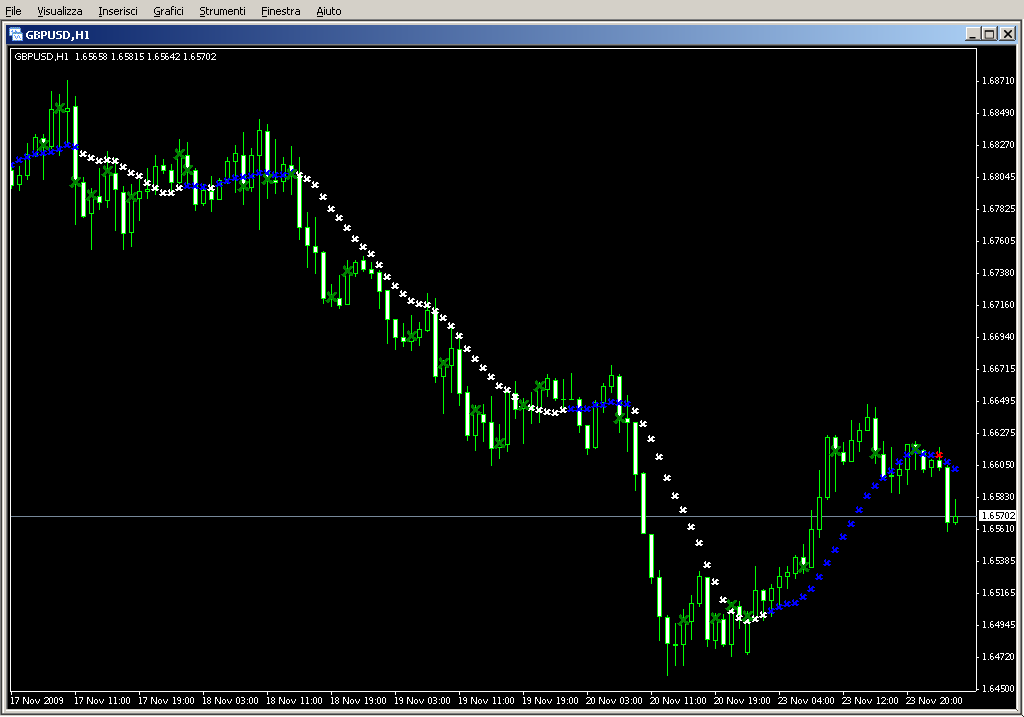Click the current price label 1.65702
The height and width of the screenshot is (717, 1024).
(999, 516)
